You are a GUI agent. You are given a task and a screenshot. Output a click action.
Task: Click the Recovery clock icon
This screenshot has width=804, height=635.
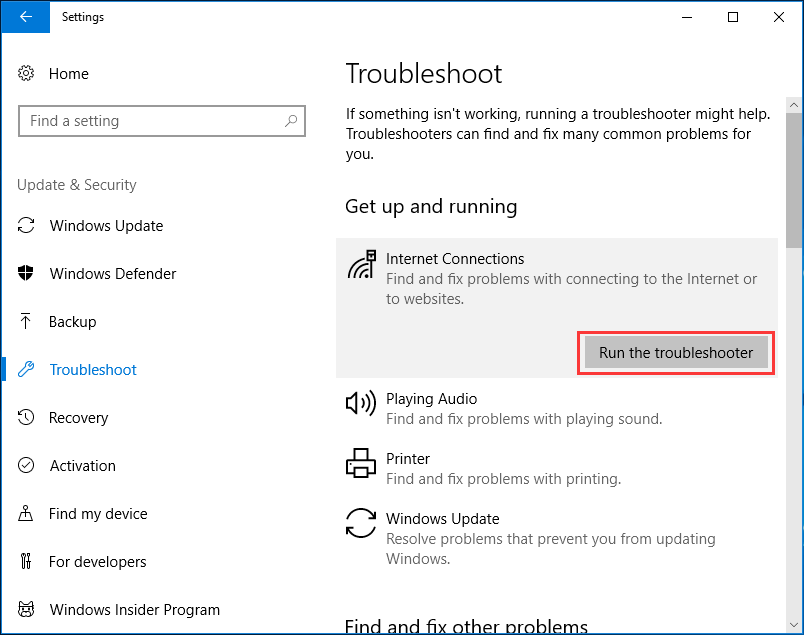(26, 417)
